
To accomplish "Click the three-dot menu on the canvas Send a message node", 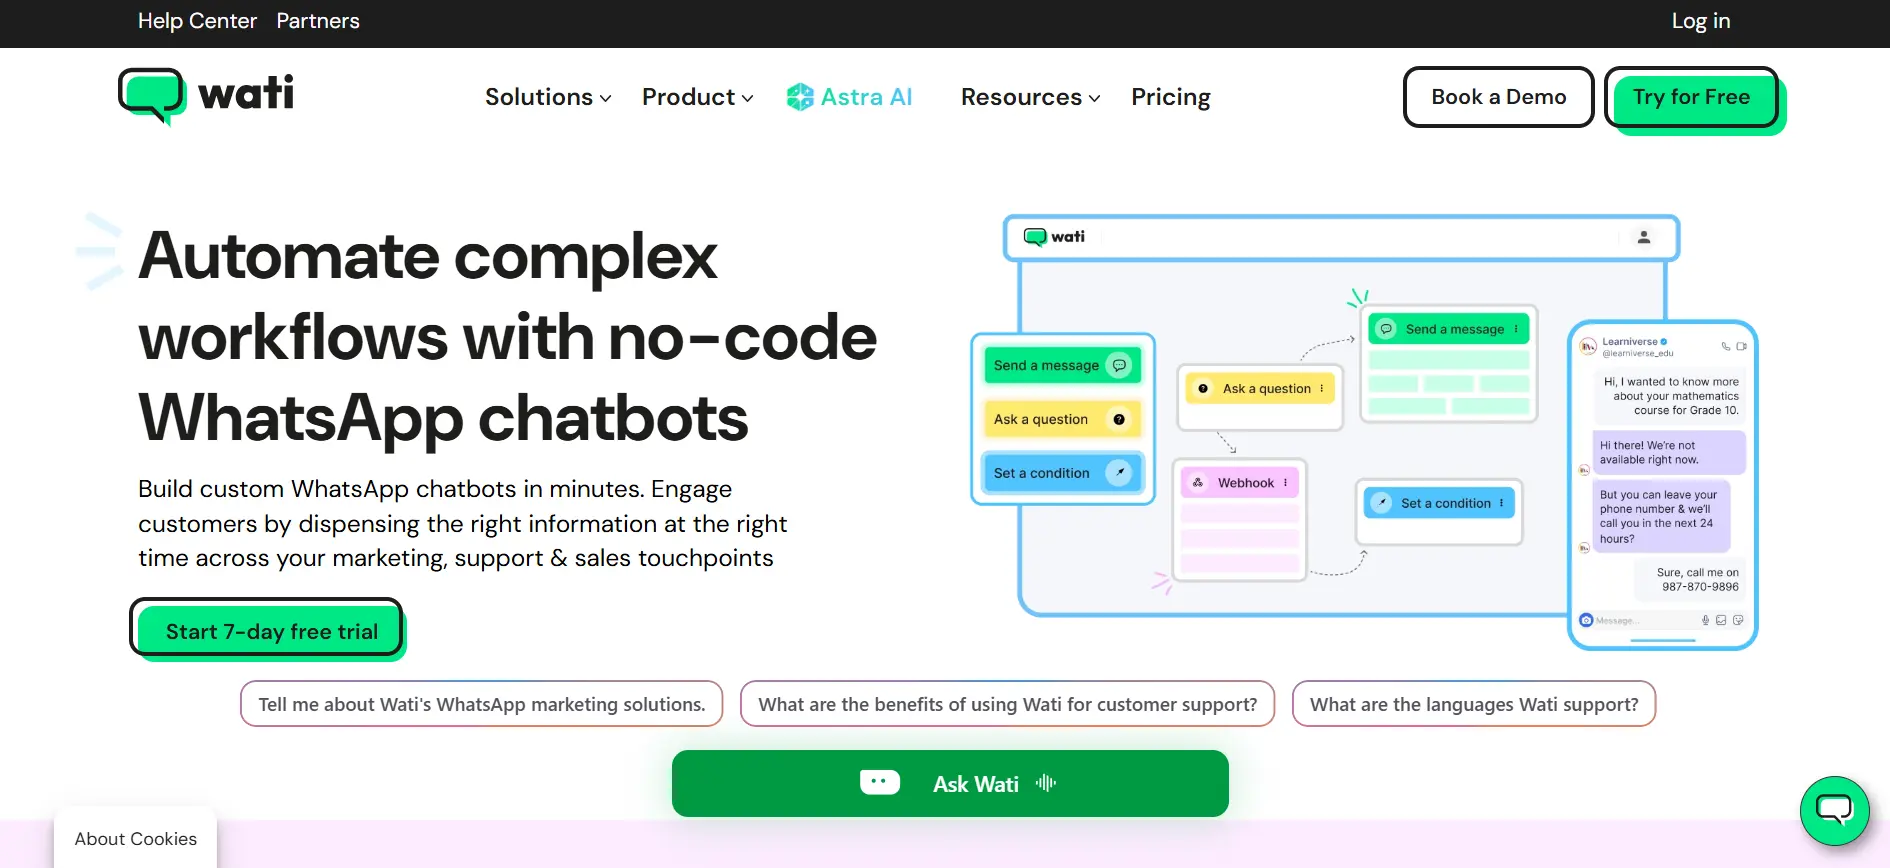I will [1516, 329].
